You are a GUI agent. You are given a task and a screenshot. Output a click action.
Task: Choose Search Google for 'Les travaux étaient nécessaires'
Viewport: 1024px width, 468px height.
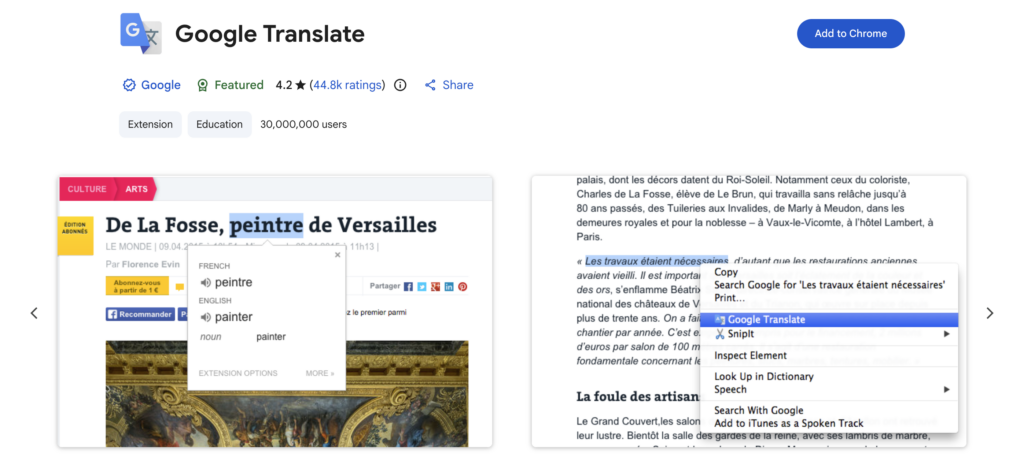pyautogui.click(x=829, y=285)
